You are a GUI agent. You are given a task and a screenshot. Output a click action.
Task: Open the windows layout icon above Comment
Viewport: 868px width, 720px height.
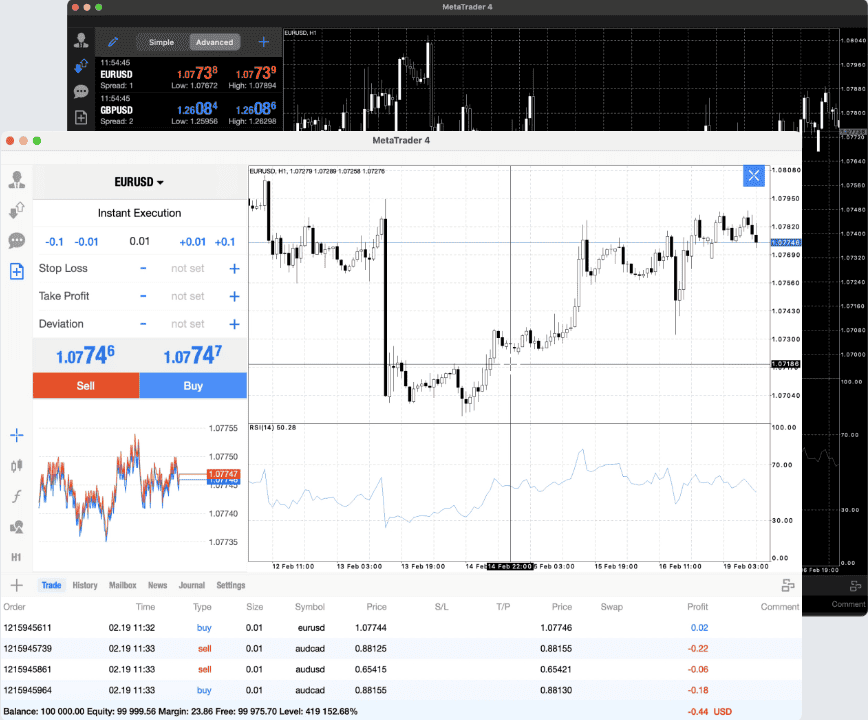coord(787,585)
